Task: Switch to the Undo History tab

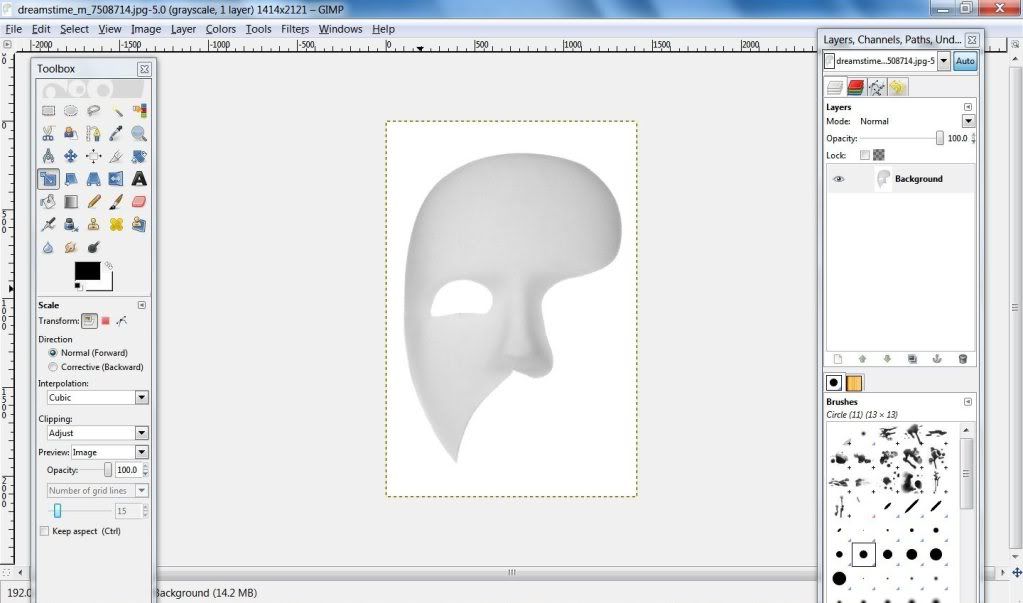Action: [898, 87]
